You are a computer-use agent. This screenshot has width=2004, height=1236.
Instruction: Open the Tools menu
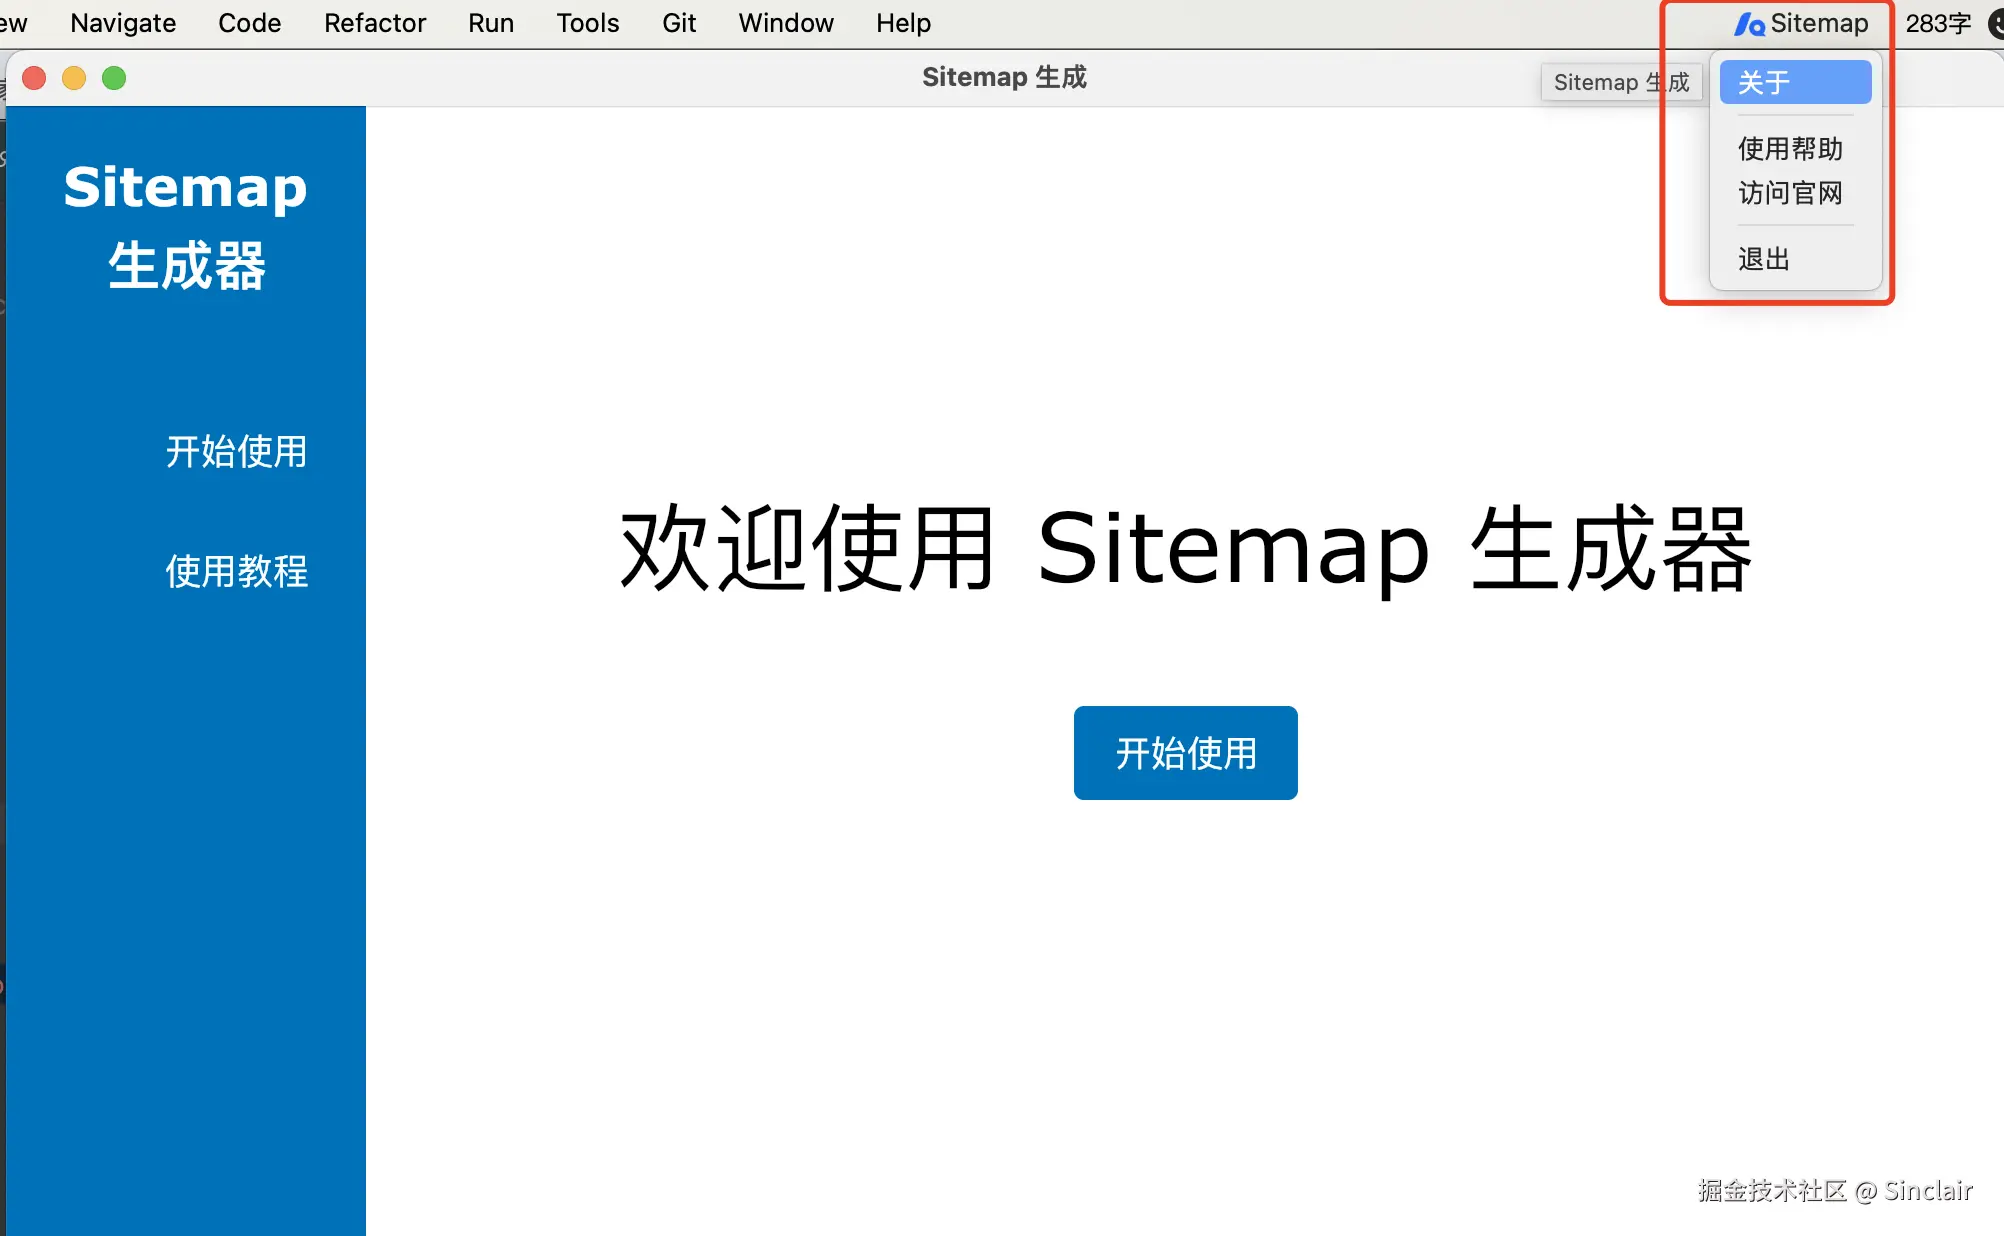587,23
